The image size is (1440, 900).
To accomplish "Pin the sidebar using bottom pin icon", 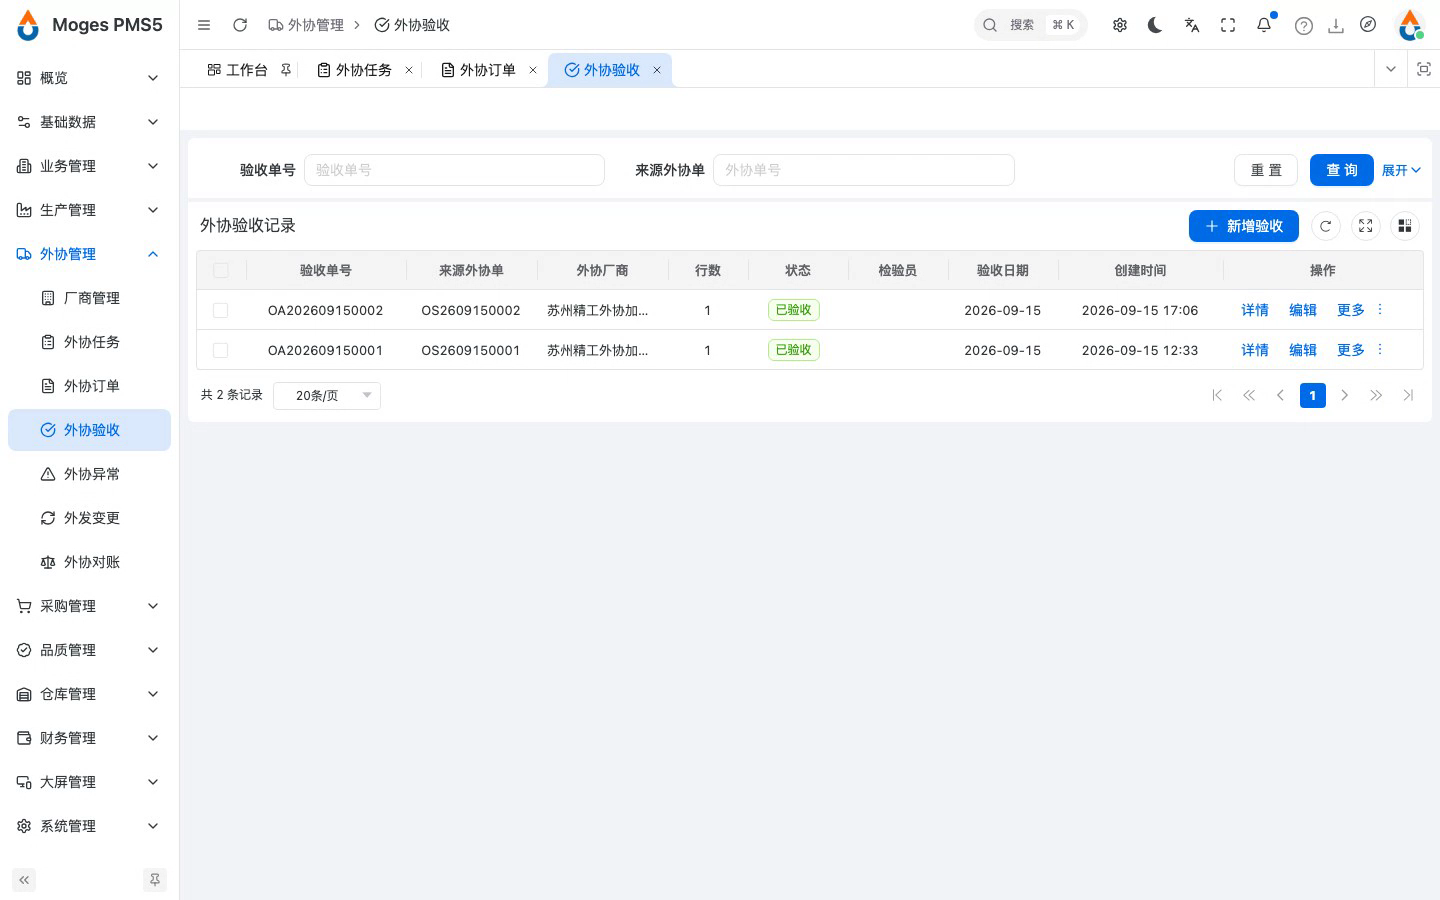I will [x=155, y=880].
